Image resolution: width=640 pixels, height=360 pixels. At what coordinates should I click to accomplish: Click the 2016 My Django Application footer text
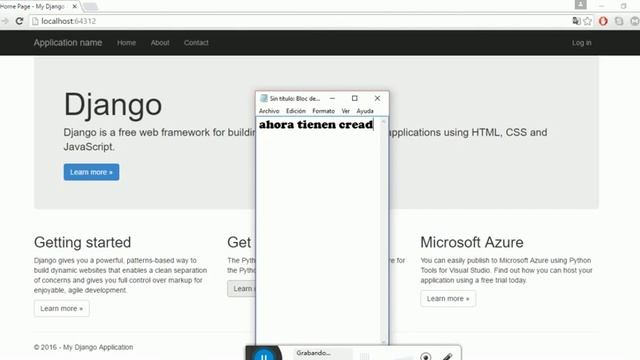tap(83, 347)
